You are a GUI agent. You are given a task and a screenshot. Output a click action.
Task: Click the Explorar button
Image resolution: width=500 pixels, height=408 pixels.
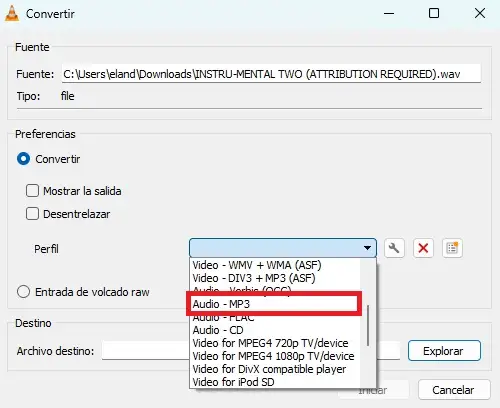(444, 351)
